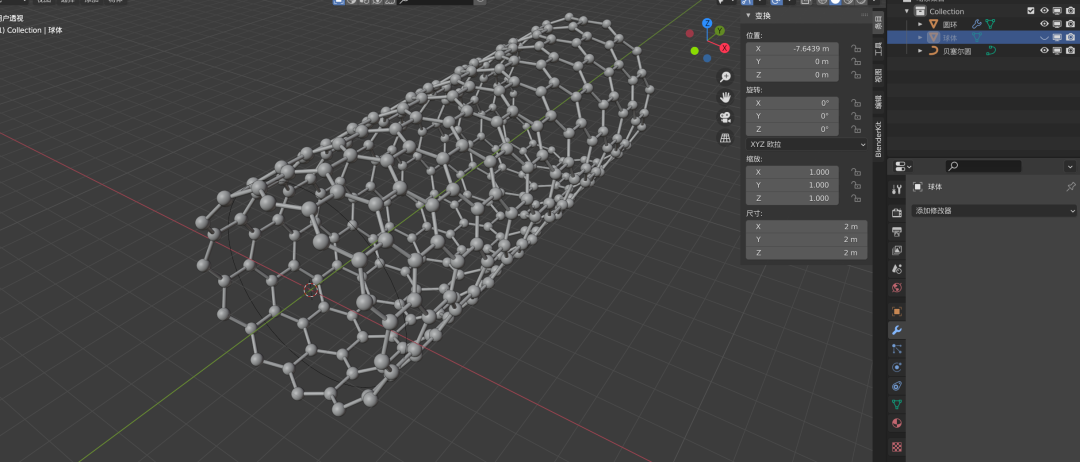
Task: Click the location Y field showing 0 m
Action: 792,62
